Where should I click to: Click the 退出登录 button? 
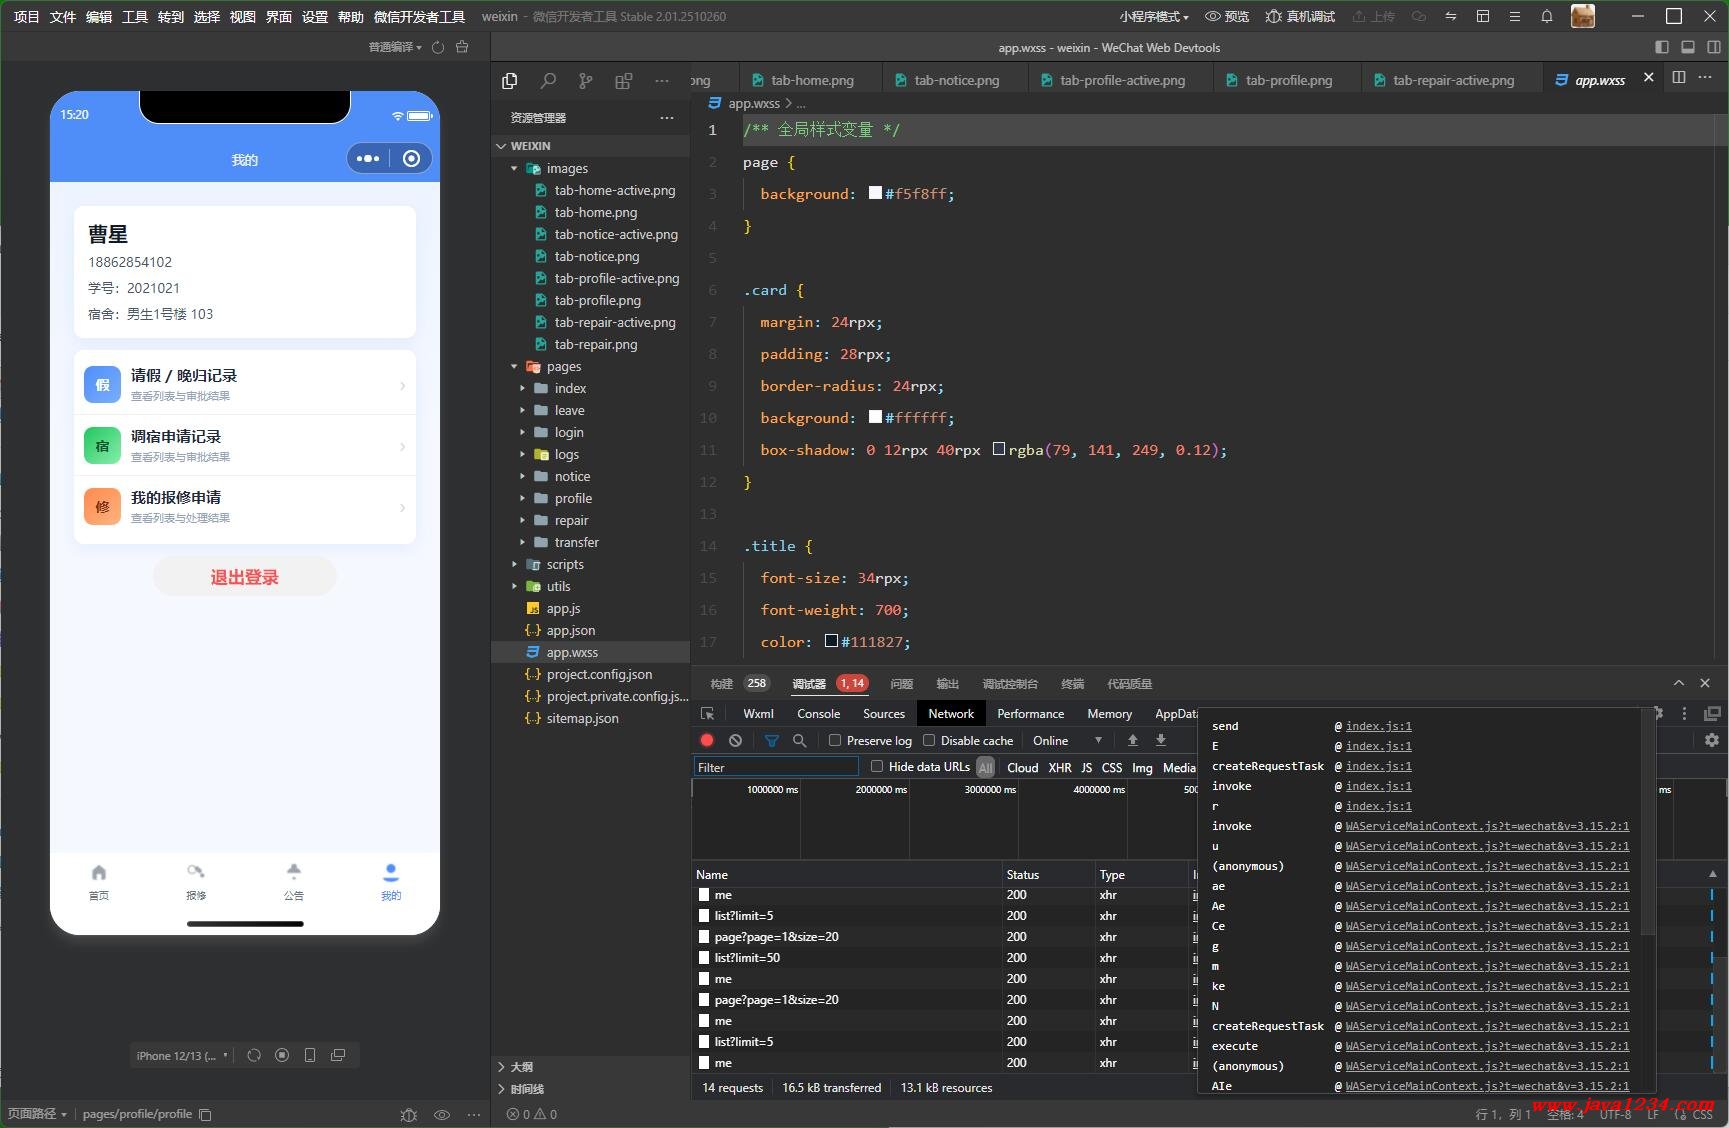tap(244, 577)
